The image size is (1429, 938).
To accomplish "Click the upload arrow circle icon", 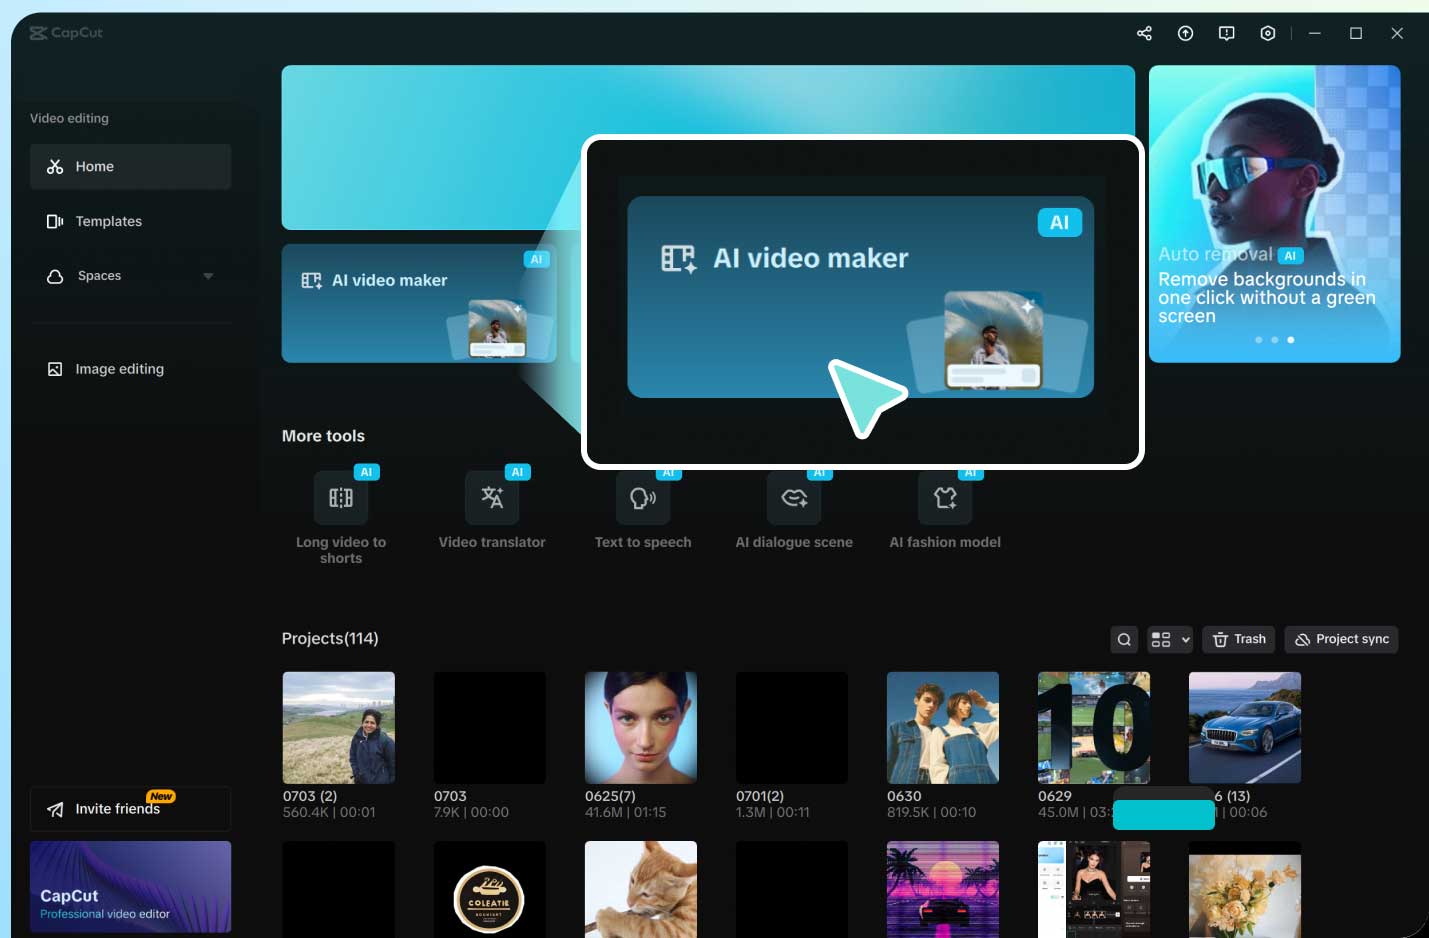I will (x=1185, y=33).
